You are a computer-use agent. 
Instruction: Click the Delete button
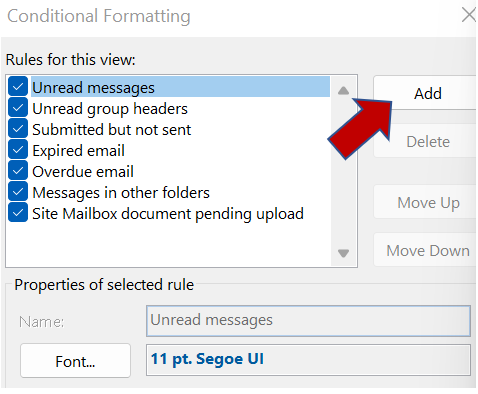[x=425, y=141]
